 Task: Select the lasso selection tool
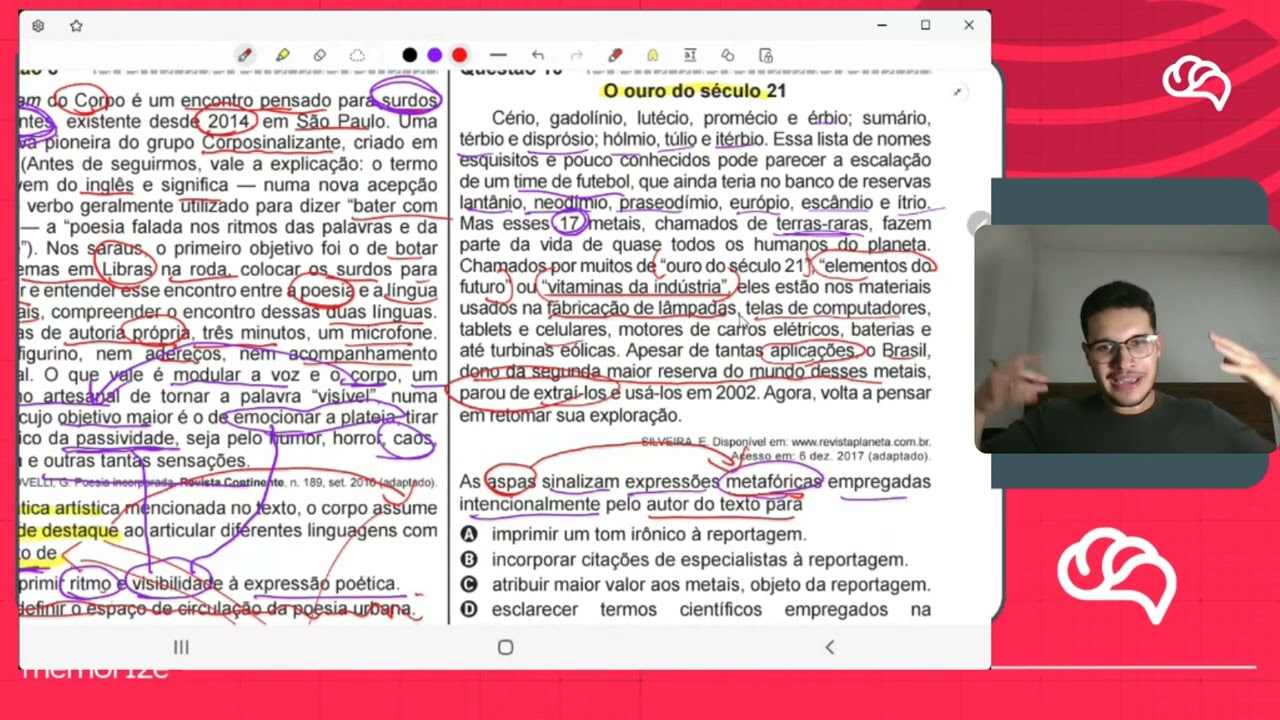(357, 55)
